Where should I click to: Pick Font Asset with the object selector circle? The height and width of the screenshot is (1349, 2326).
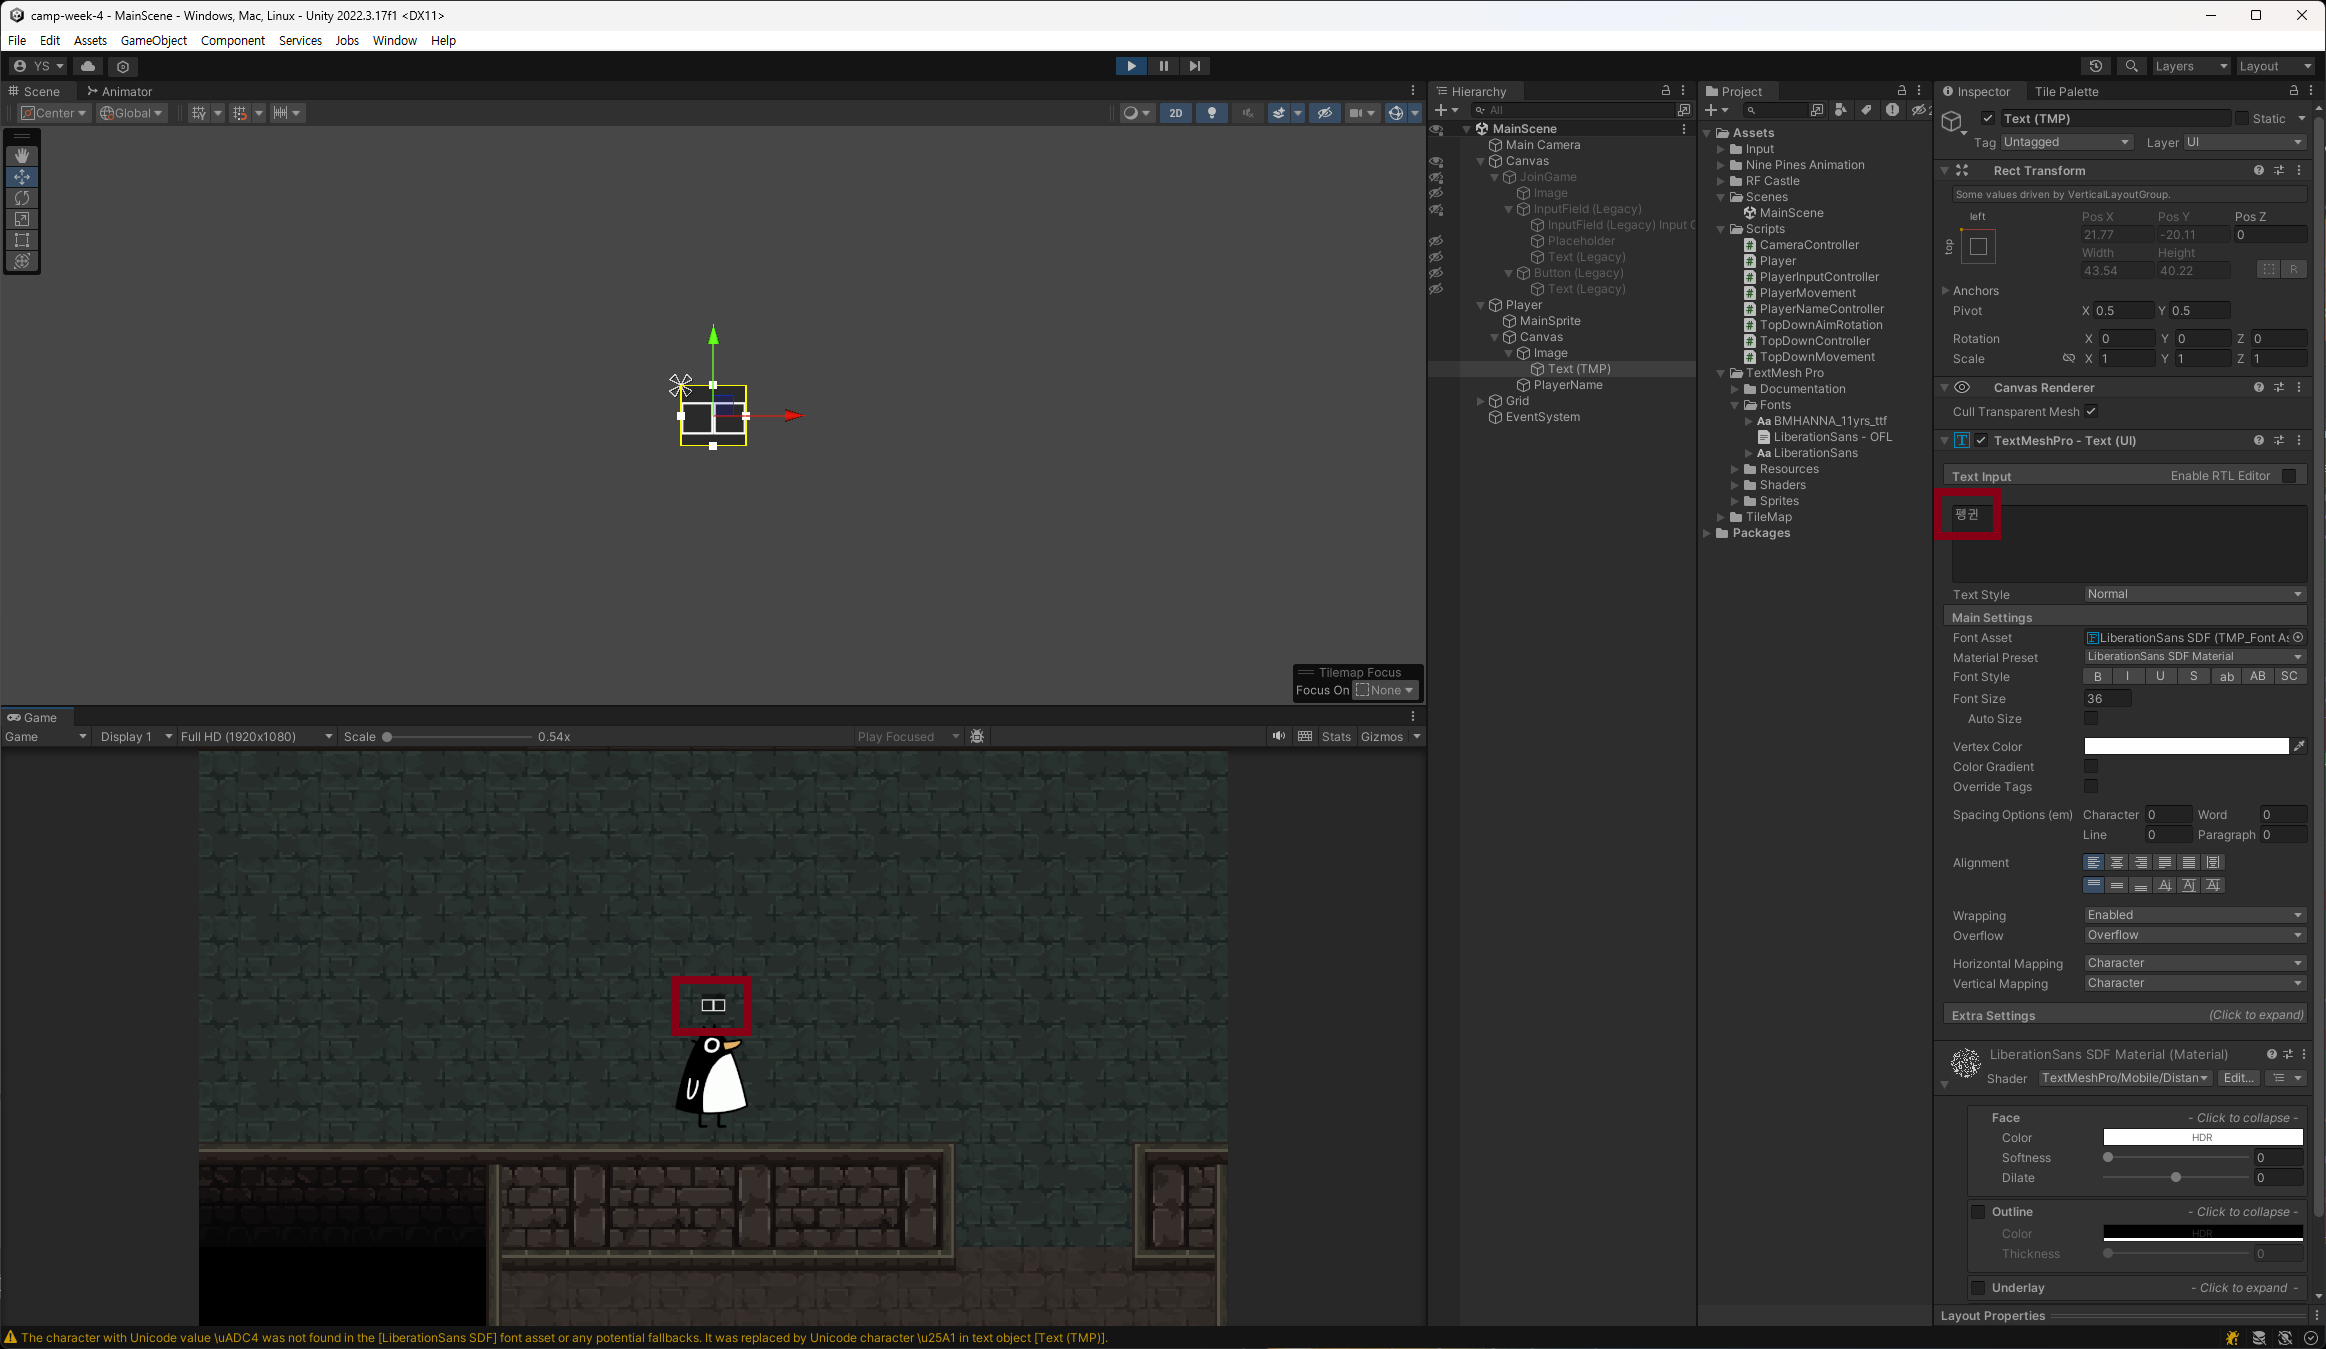coord(2298,637)
